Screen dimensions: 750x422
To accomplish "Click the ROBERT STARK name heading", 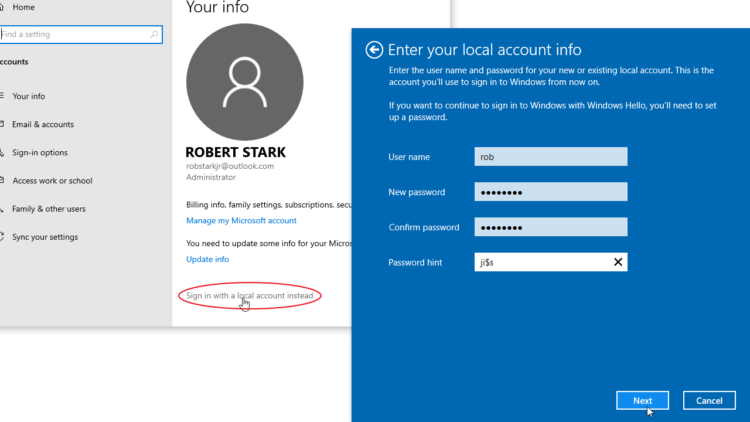I will coord(236,152).
